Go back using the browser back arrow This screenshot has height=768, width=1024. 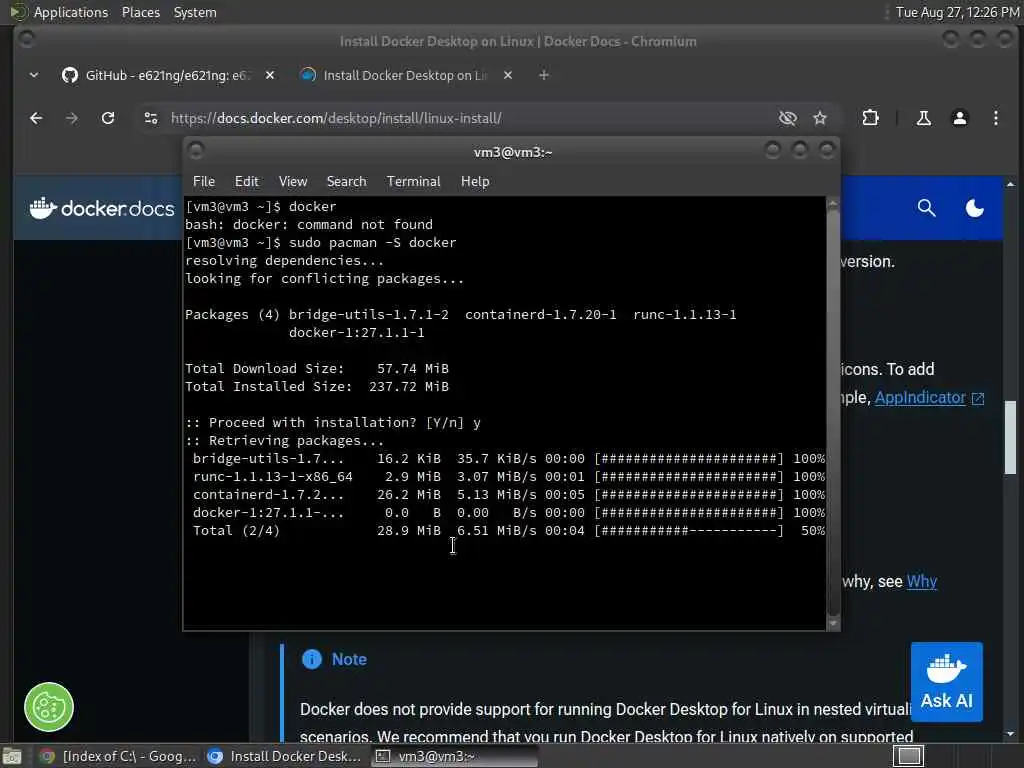click(36, 118)
